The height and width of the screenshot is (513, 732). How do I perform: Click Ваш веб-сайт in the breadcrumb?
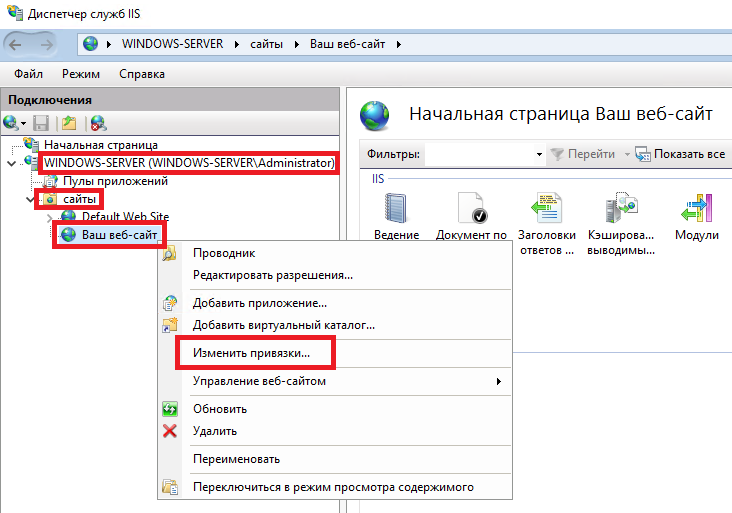[347, 44]
